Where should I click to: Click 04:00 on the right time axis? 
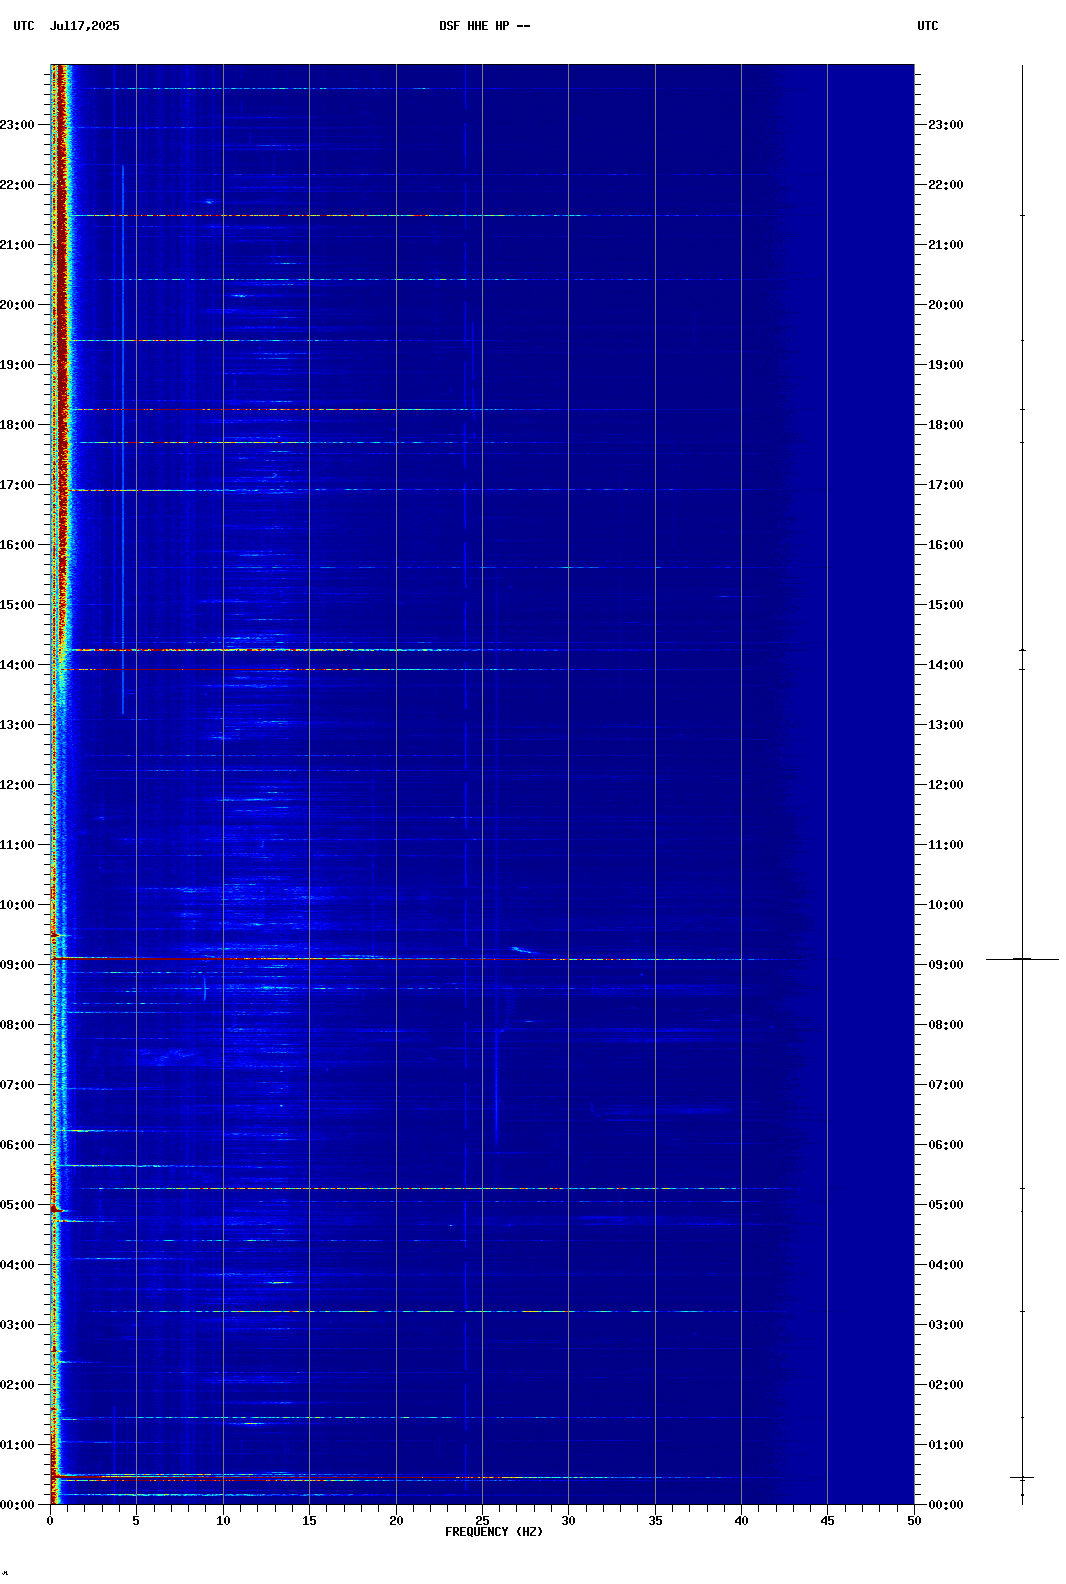(946, 1265)
